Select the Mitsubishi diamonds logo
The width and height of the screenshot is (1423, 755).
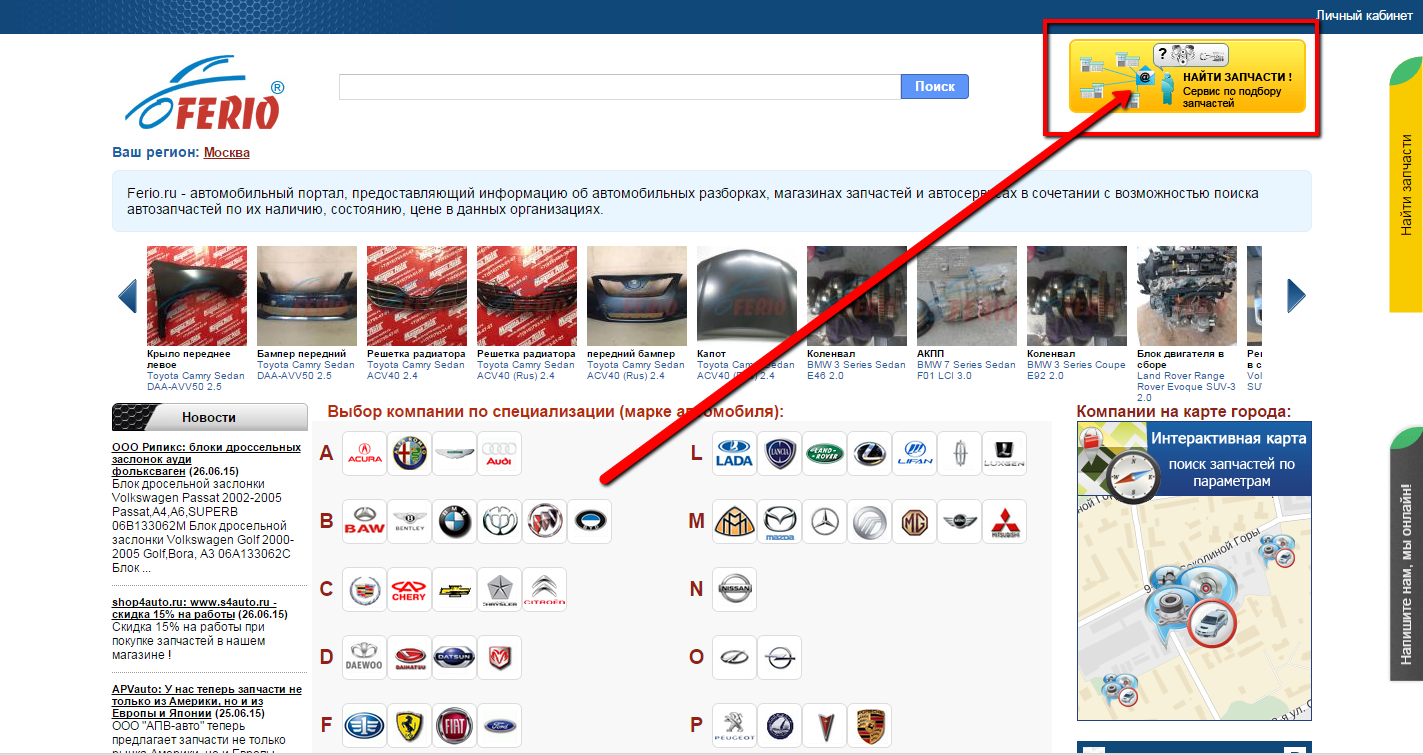[x=1005, y=522]
